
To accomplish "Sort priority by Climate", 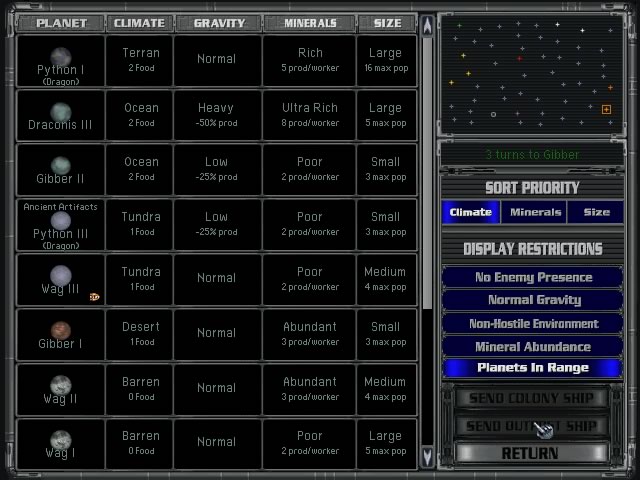I will pyautogui.click(x=471, y=212).
